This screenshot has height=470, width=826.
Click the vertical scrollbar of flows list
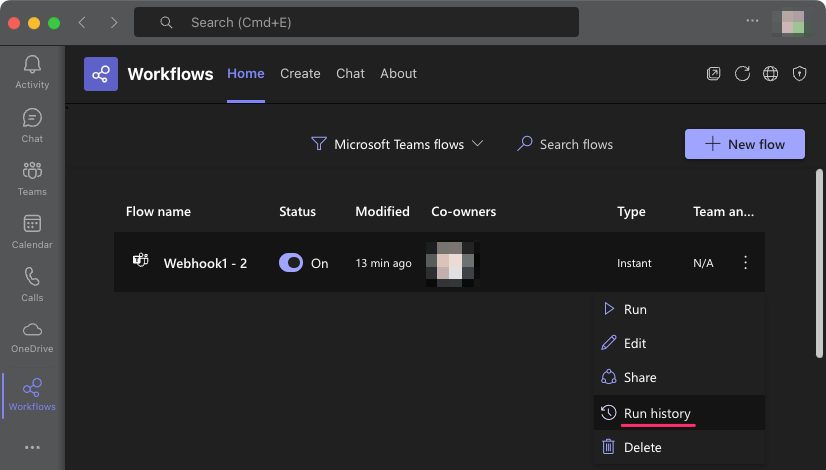[819, 263]
